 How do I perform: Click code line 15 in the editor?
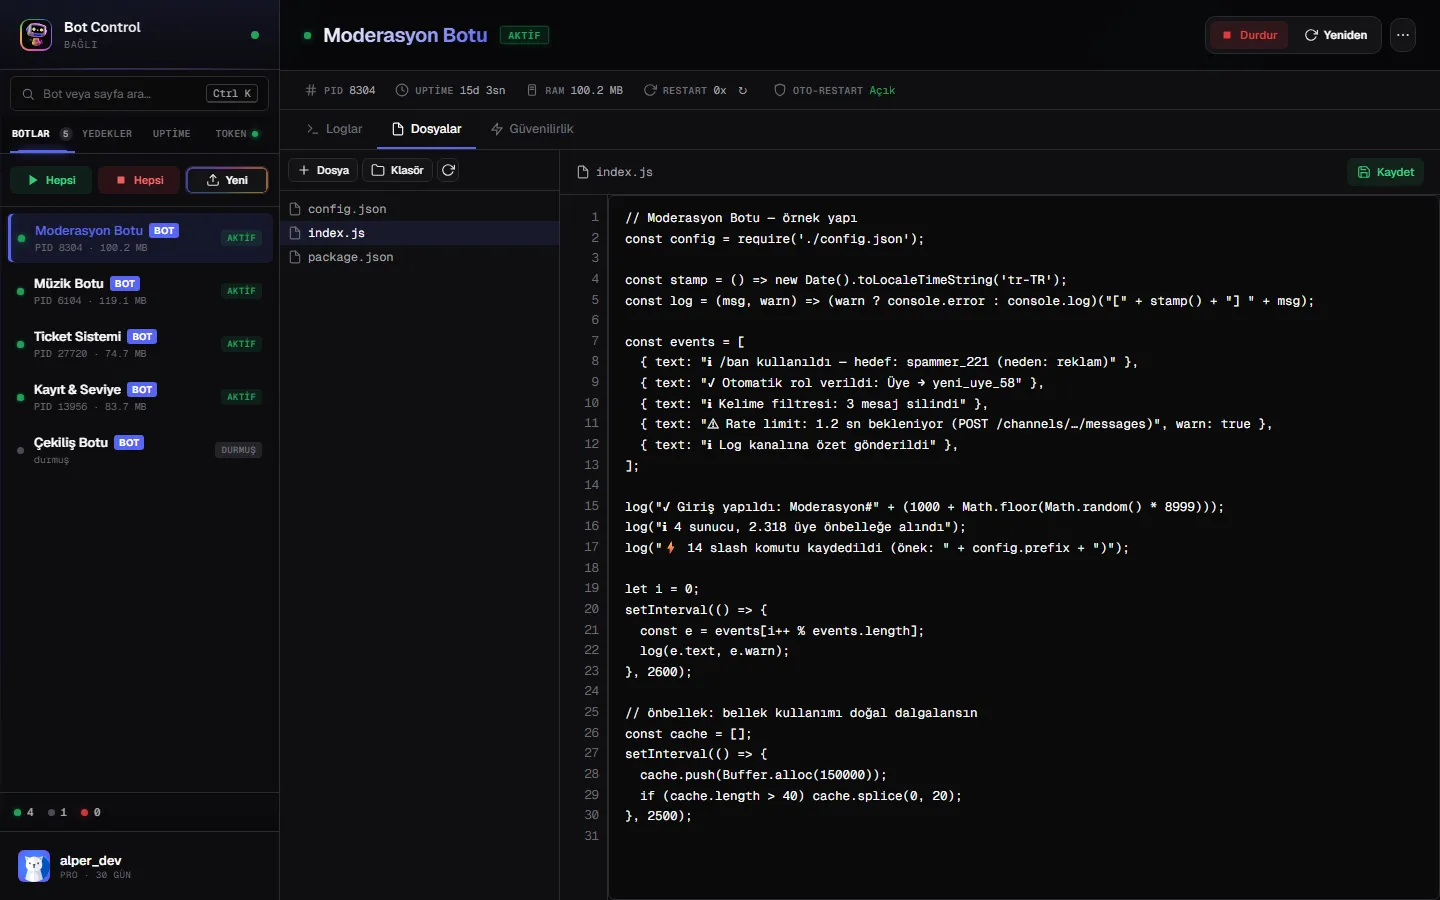[x=924, y=507]
